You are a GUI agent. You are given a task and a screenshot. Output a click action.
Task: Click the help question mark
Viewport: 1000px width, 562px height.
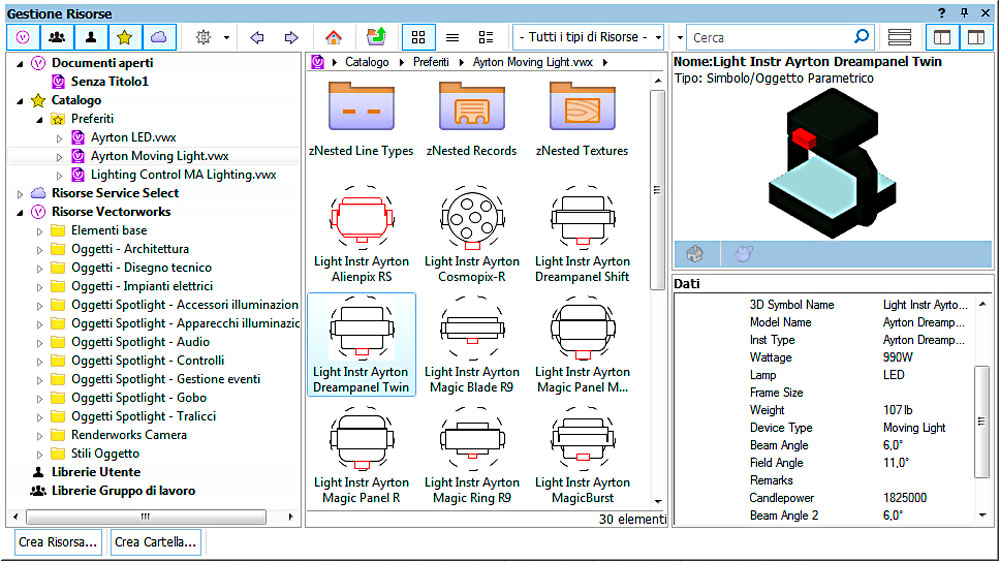(x=941, y=13)
